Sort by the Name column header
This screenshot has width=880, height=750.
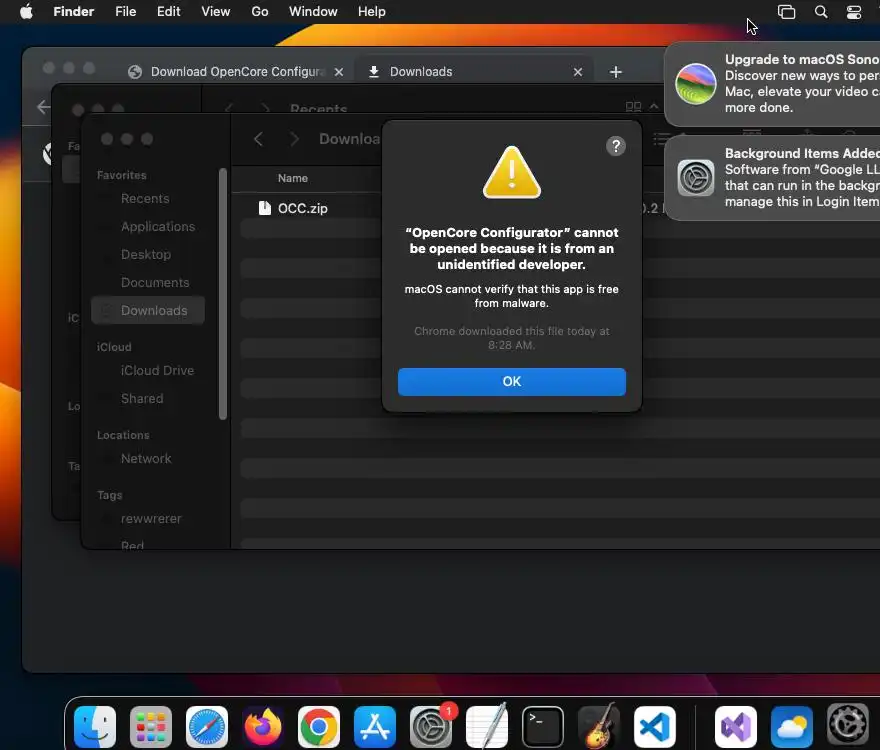(x=292, y=179)
